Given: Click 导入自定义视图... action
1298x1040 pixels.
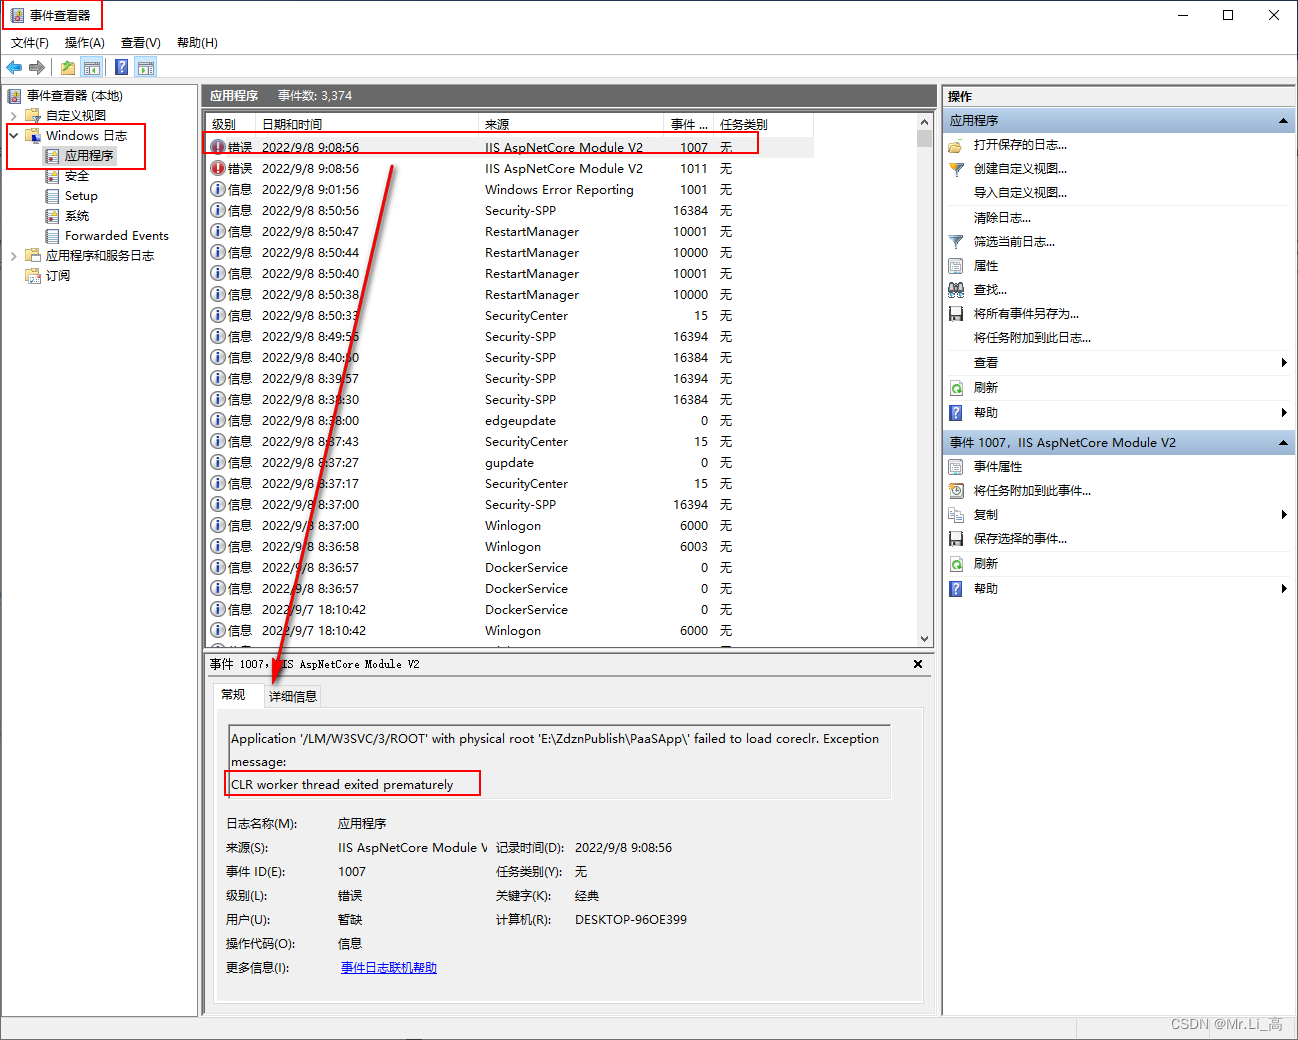Looking at the screenshot, I should click(1020, 193).
